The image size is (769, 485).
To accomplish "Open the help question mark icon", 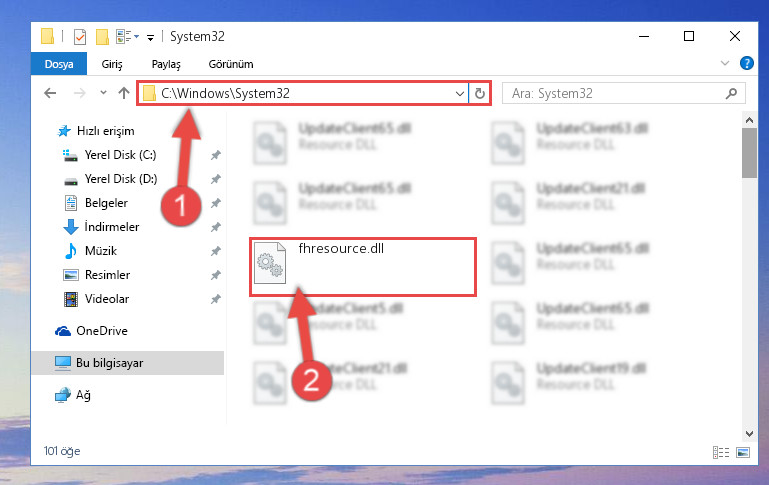I will pos(746,63).
